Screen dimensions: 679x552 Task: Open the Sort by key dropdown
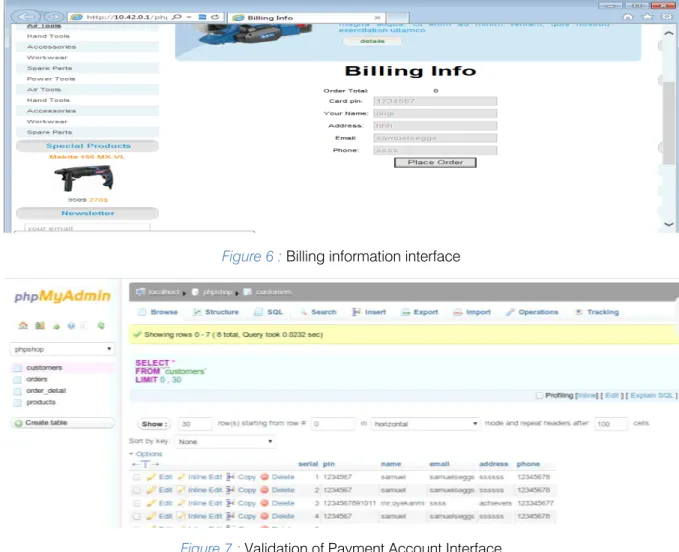(225, 442)
